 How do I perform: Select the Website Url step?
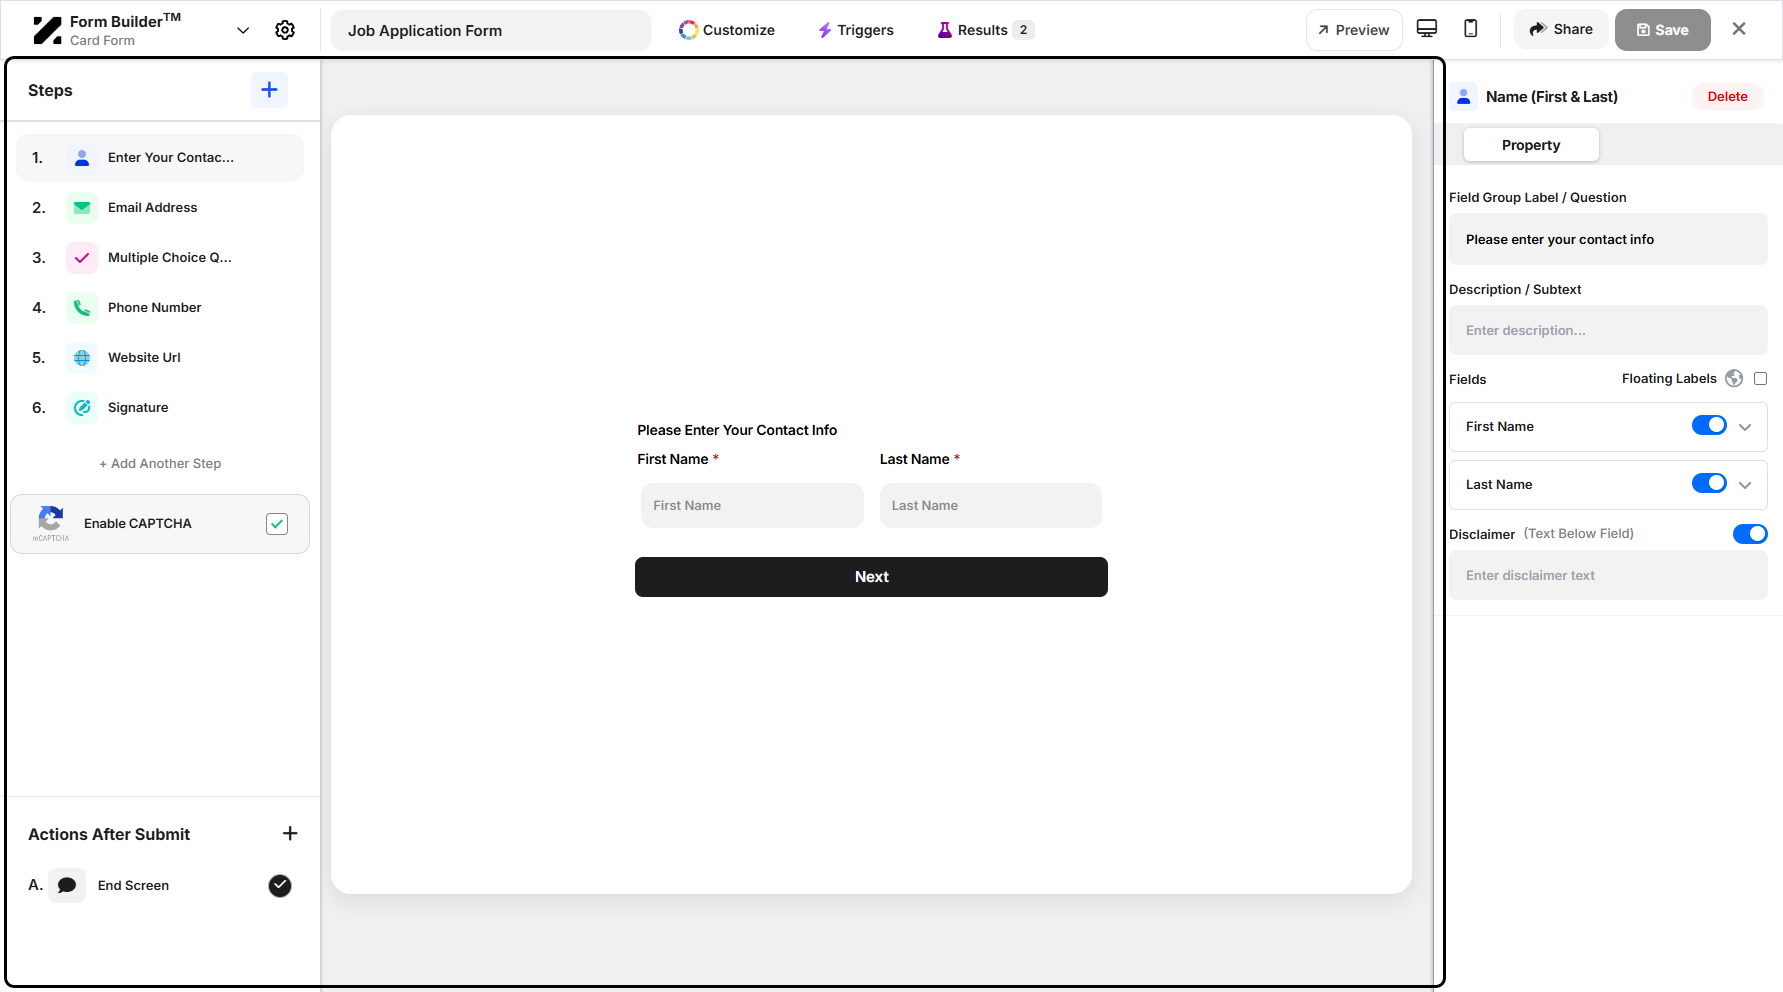[160, 358]
